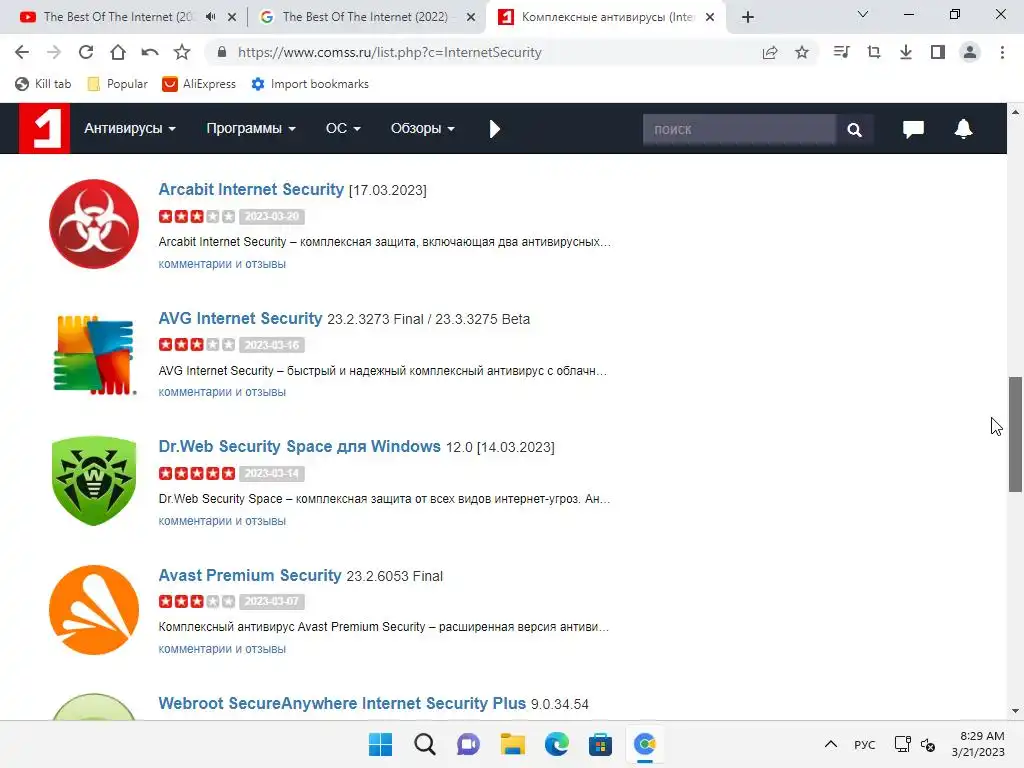Open the browser home page icon
The height and width of the screenshot is (768, 1024).
[118, 52]
